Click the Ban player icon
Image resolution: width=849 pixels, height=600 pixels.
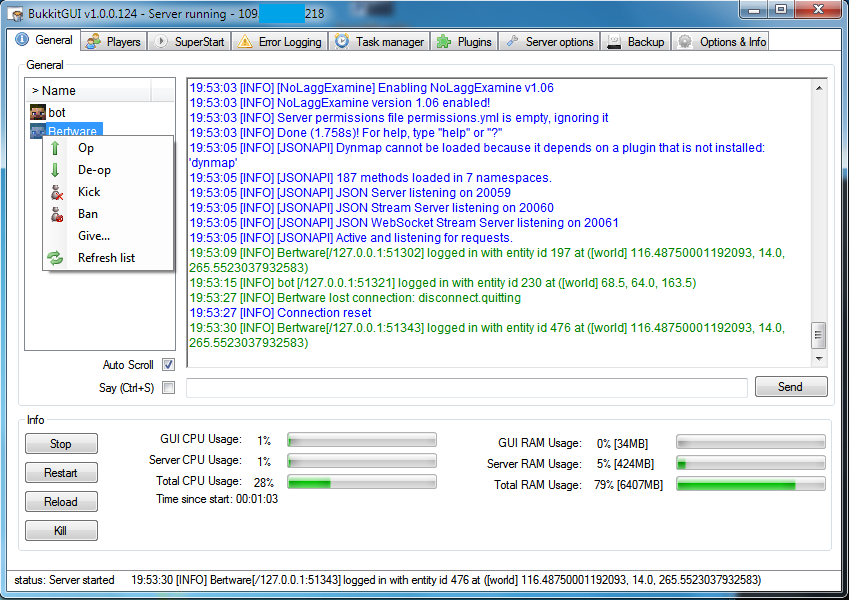coord(57,214)
